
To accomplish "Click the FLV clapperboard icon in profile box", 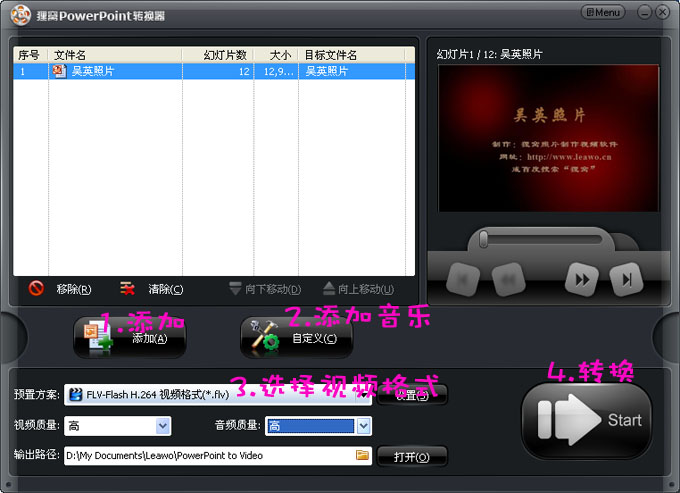I will [x=76, y=394].
